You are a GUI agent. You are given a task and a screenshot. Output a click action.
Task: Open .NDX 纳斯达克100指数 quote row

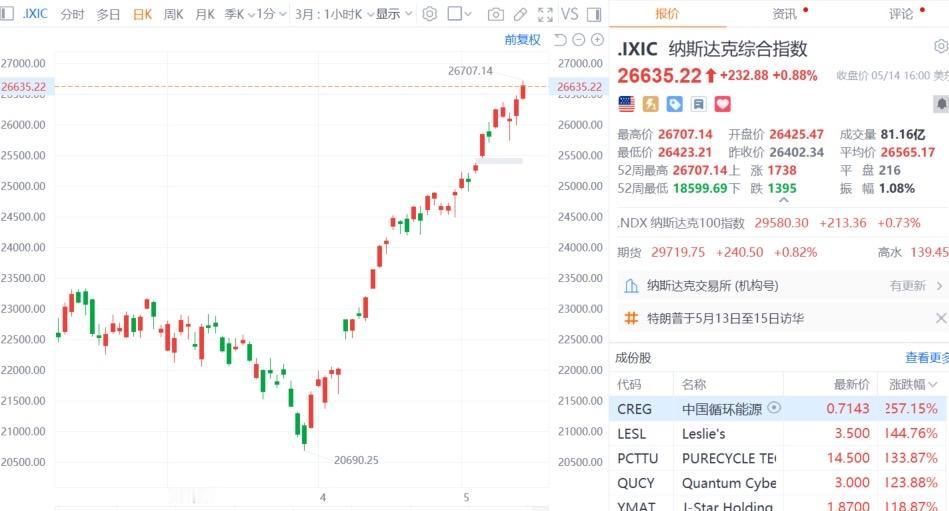coord(781,223)
